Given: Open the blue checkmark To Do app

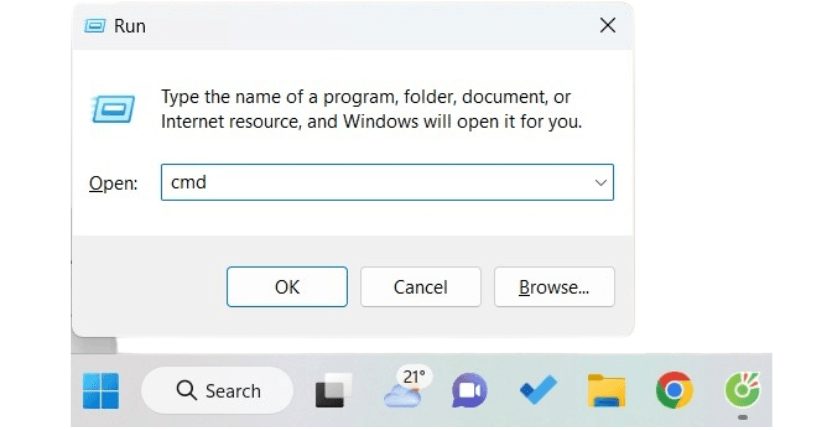Looking at the screenshot, I should point(538,390).
